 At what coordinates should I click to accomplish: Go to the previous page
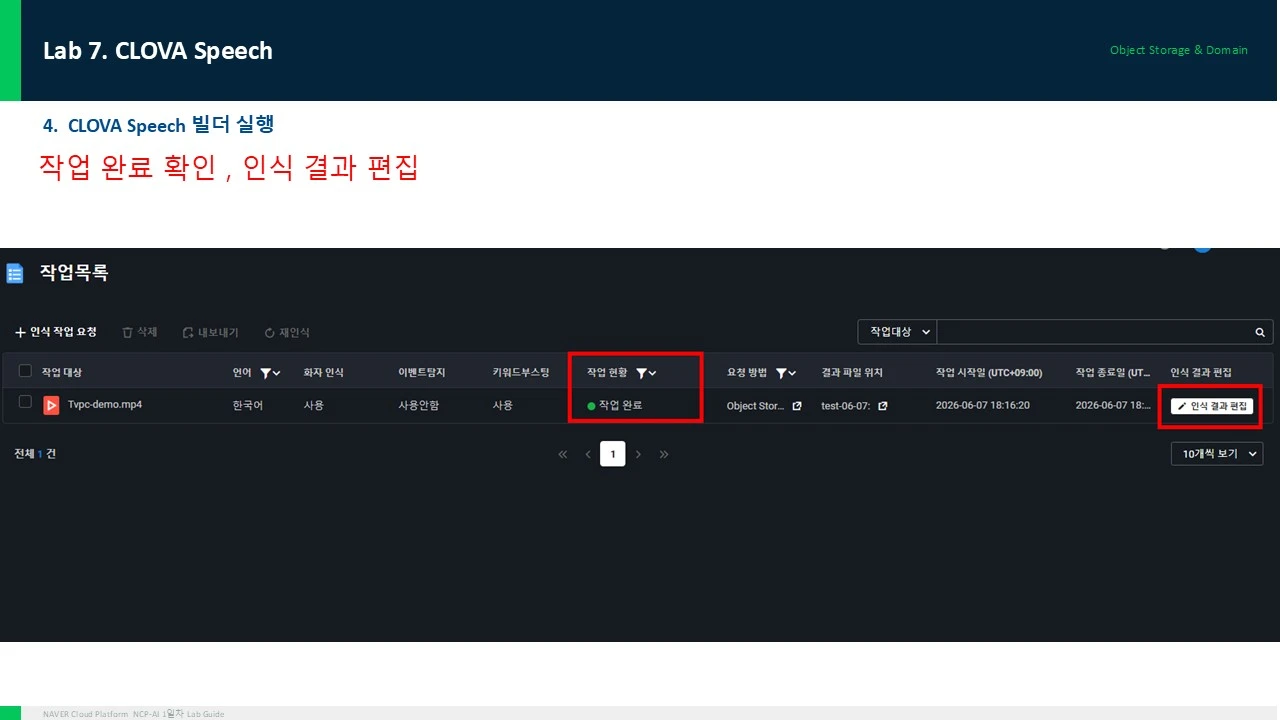pos(588,454)
